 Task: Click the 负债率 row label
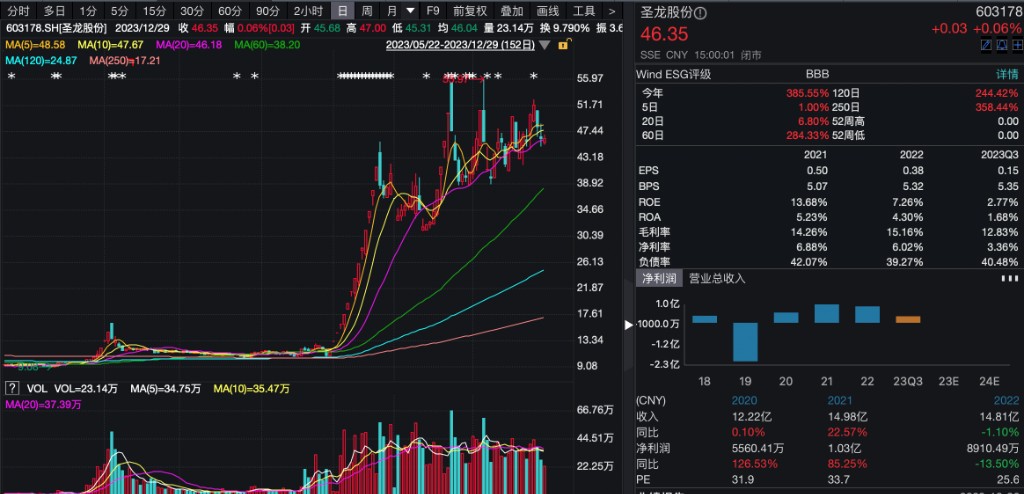point(654,262)
